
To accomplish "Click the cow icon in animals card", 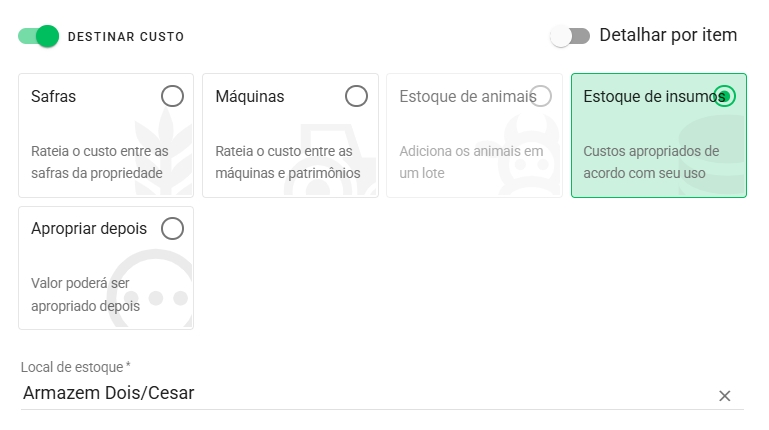I will point(529,154).
